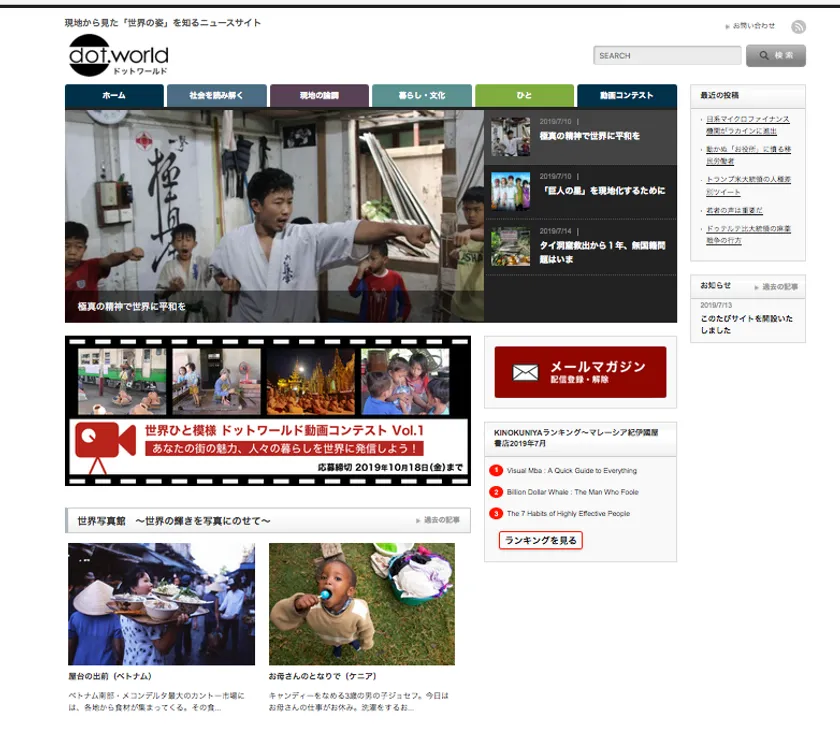Click the Vietnam street stall photo

pyautogui.click(x=161, y=604)
